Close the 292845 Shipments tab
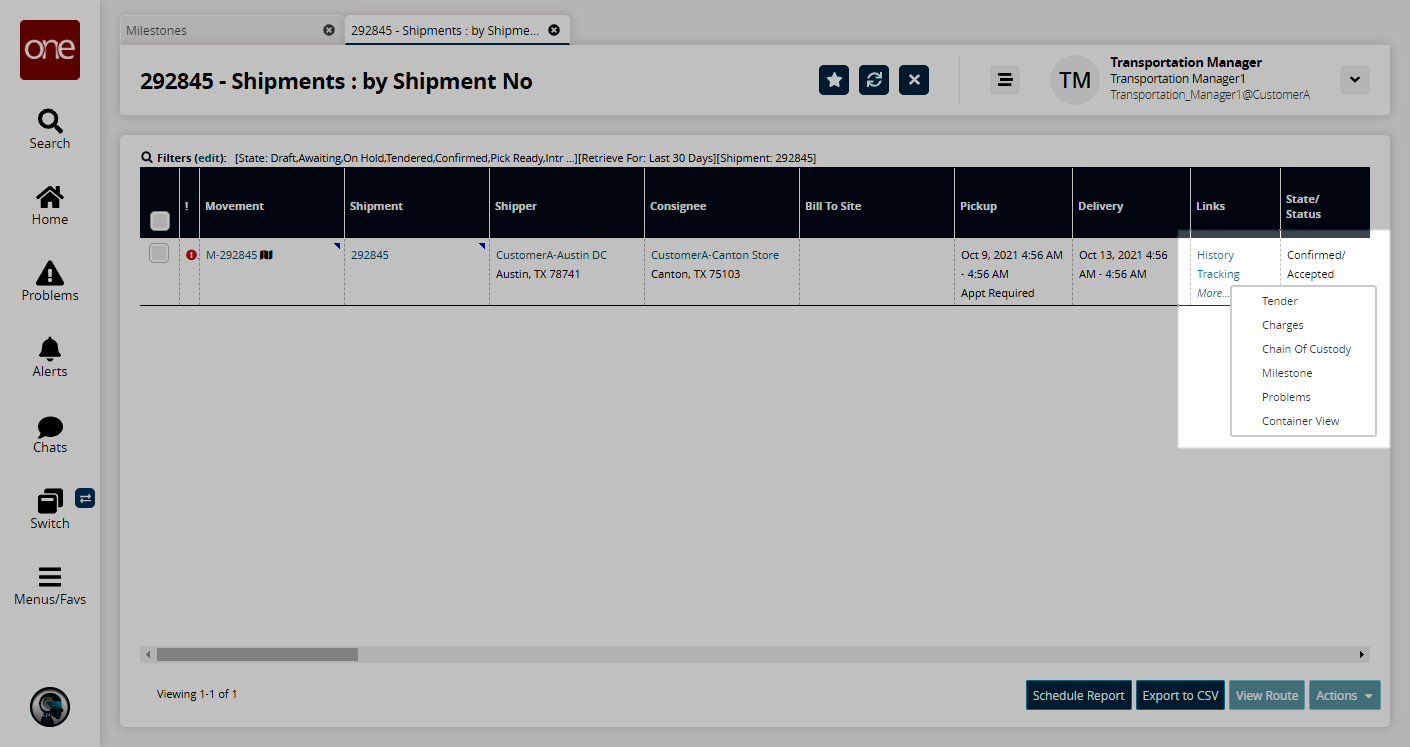The image size is (1410, 747). tap(554, 30)
